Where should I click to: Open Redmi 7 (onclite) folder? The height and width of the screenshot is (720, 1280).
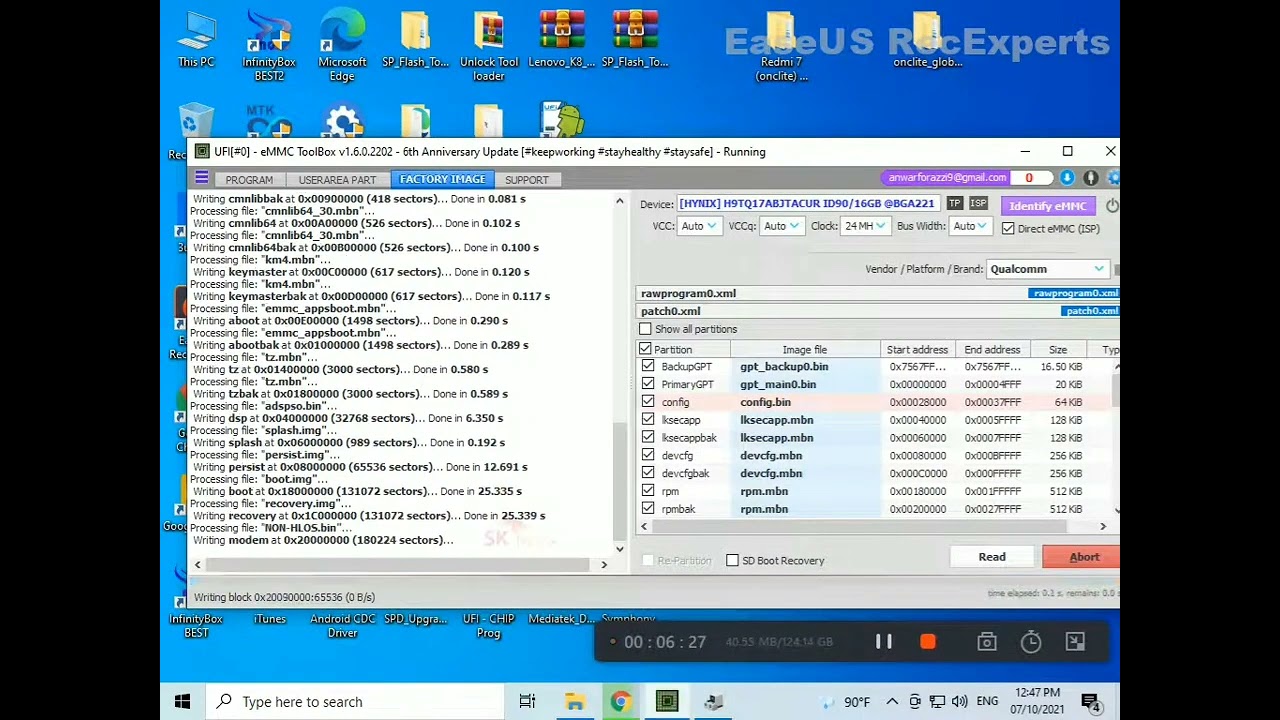coord(782,45)
